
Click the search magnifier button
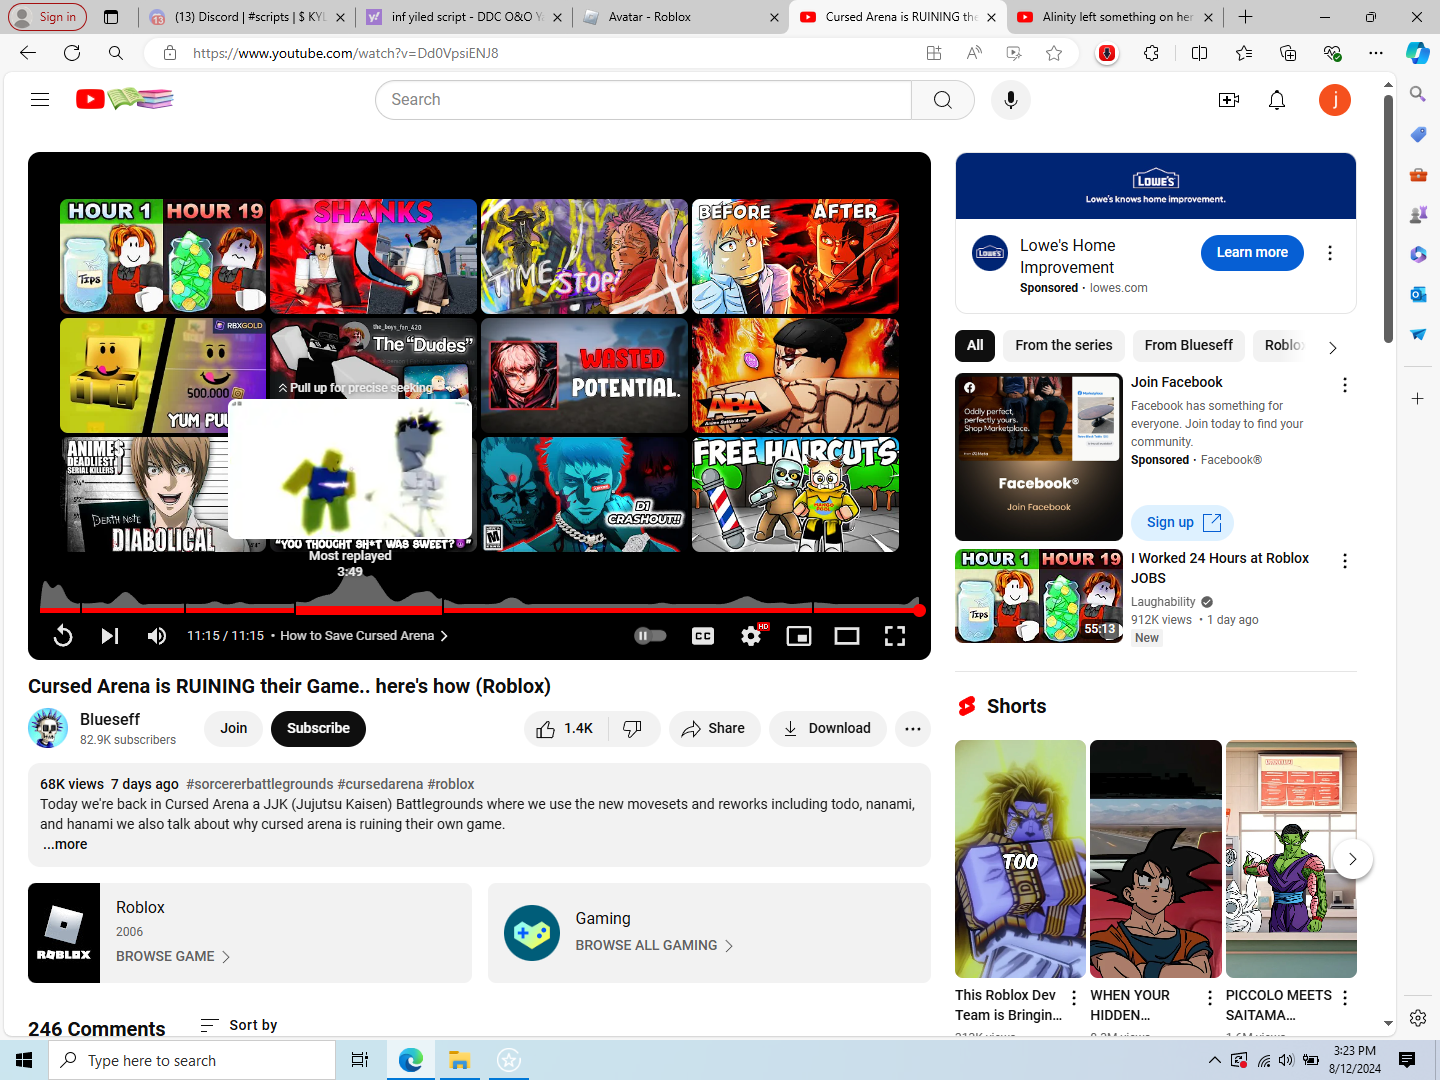click(942, 100)
